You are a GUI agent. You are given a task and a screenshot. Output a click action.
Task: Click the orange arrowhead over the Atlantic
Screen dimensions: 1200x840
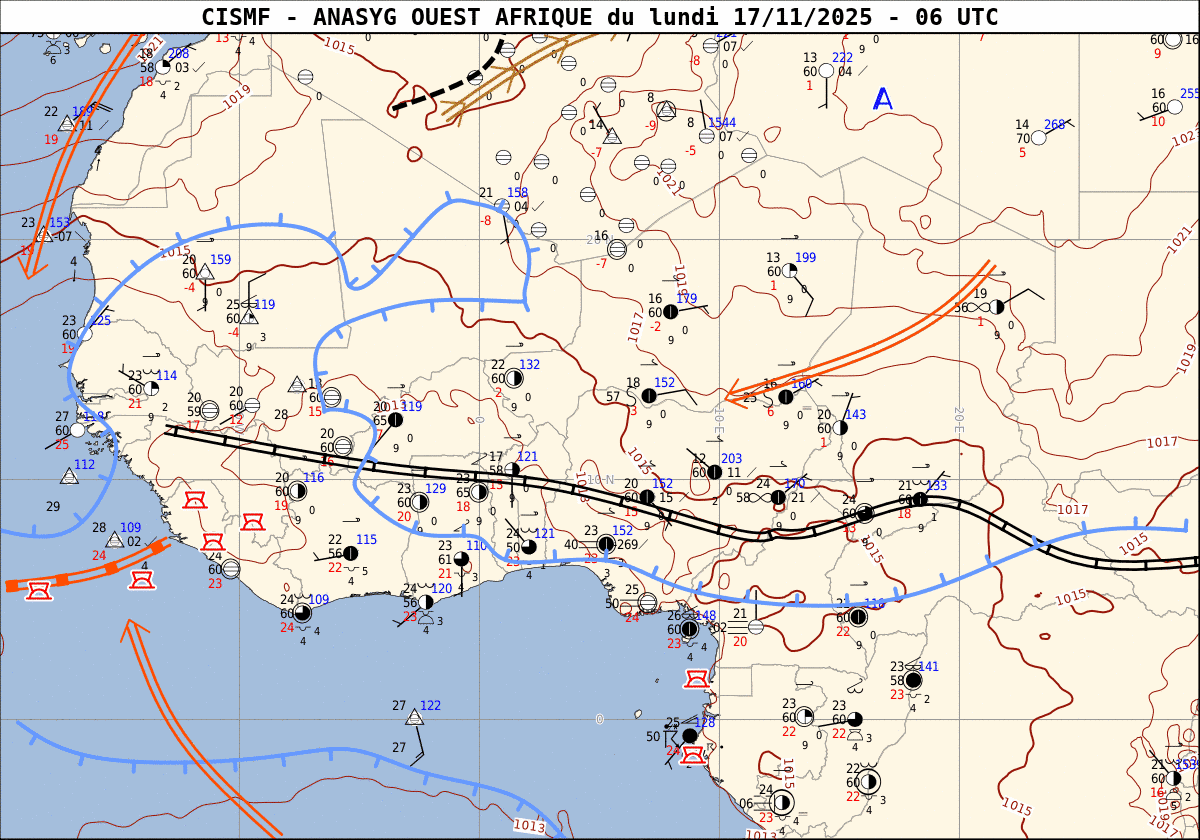(133, 629)
